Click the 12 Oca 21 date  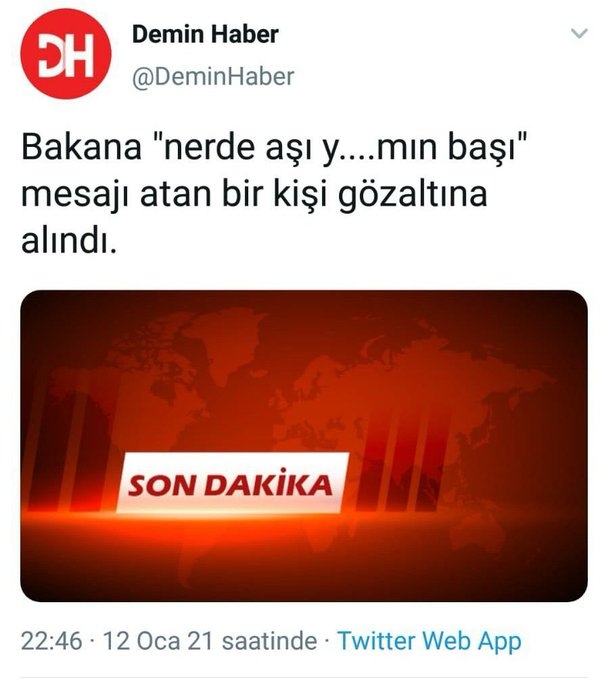click(x=158, y=641)
